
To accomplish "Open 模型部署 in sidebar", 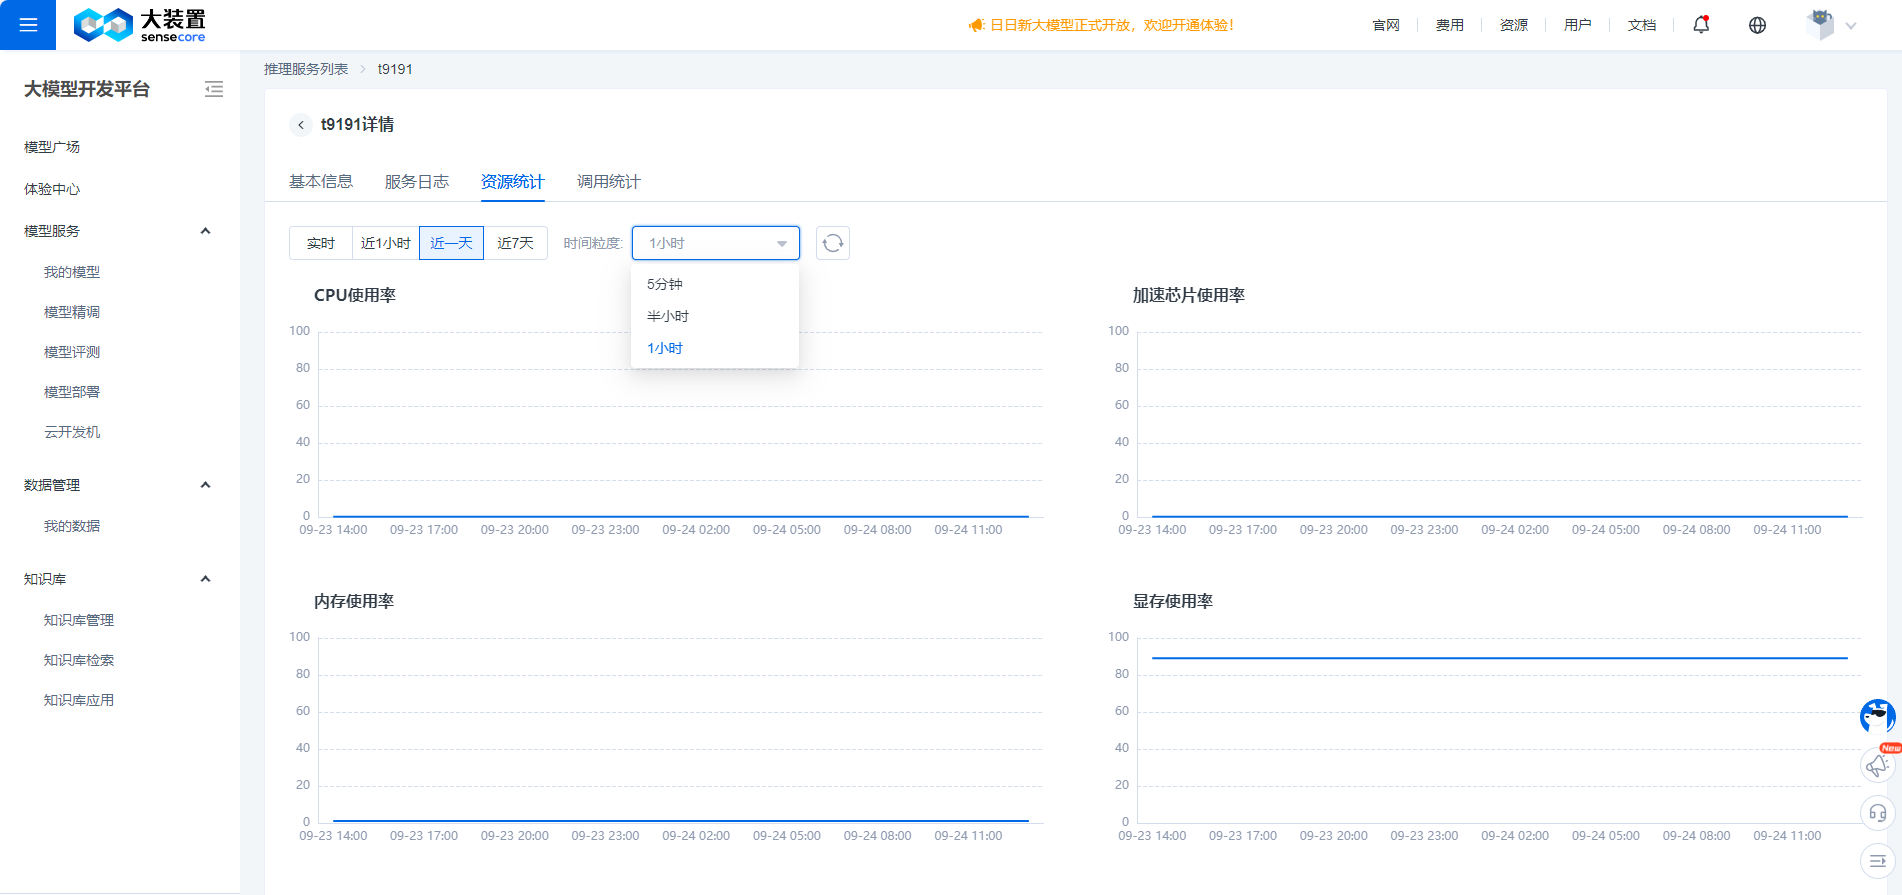I will [72, 392].
